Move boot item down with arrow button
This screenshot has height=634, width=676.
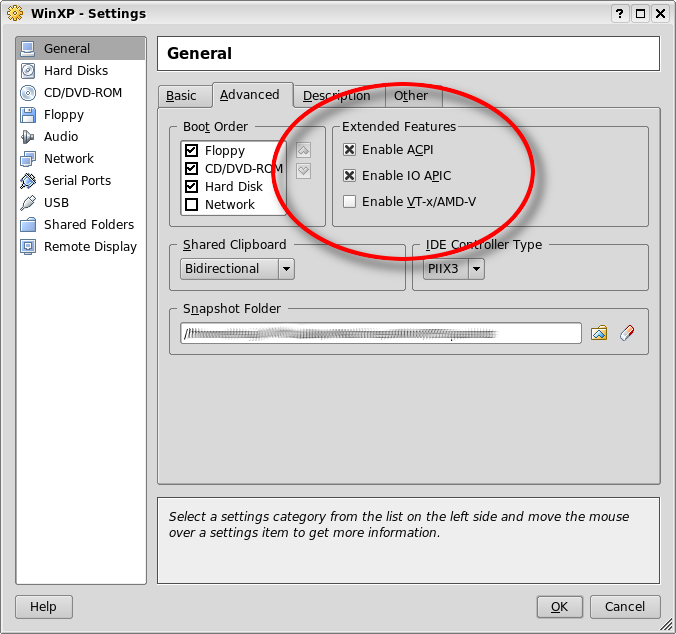point(304,171)
